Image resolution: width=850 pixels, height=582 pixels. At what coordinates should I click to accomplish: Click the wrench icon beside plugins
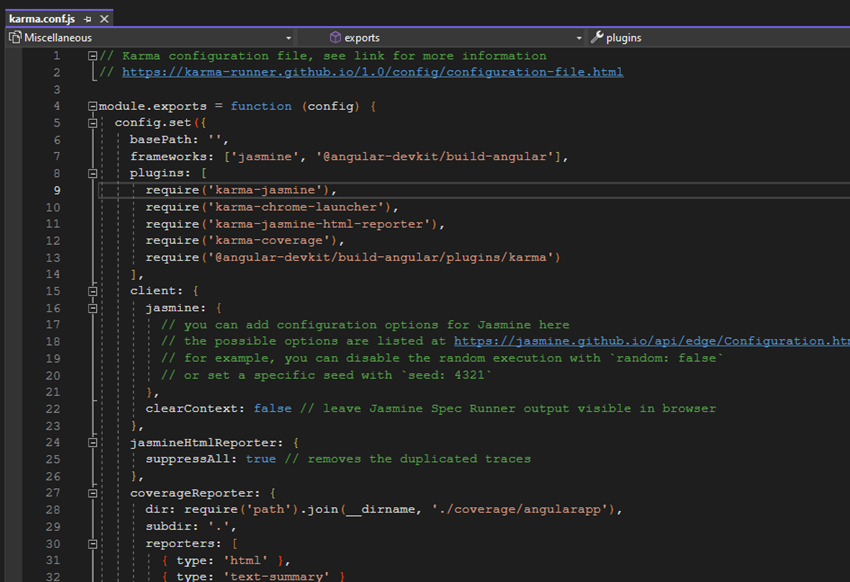coord(597,37)
